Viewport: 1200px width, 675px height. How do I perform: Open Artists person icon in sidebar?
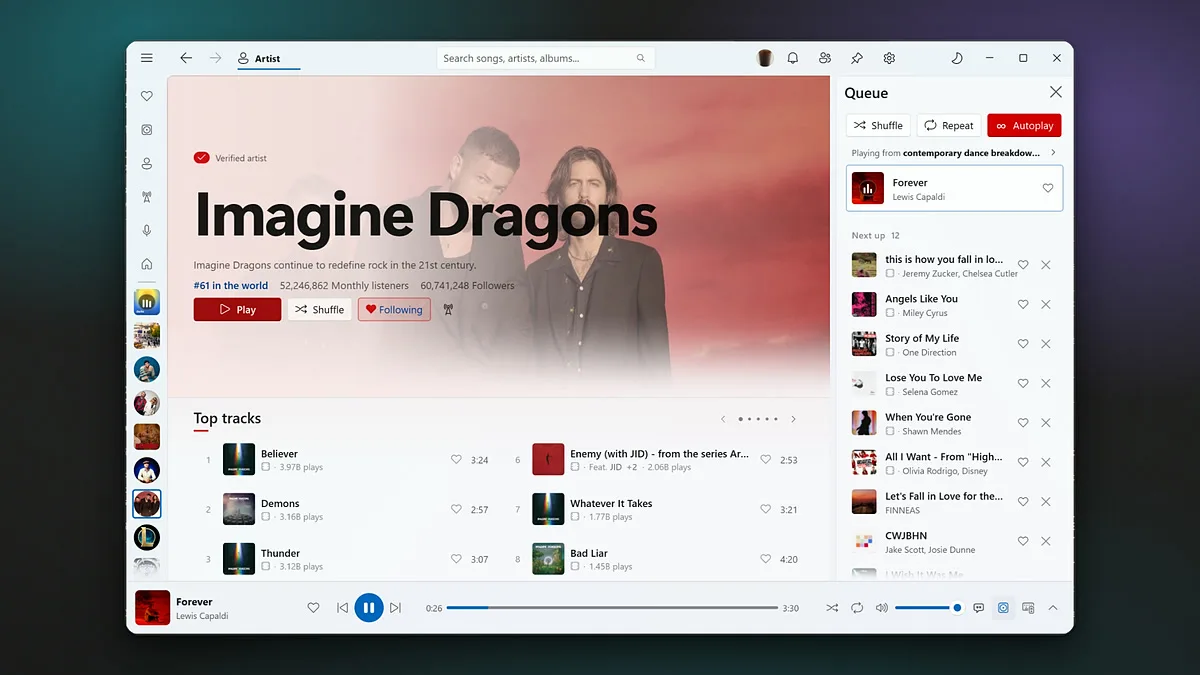(147, 164)
